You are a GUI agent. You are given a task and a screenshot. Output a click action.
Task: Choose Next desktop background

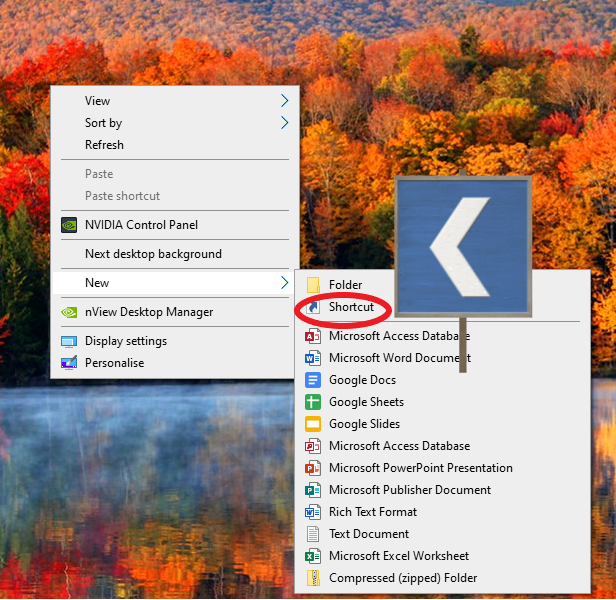(175, 254)
